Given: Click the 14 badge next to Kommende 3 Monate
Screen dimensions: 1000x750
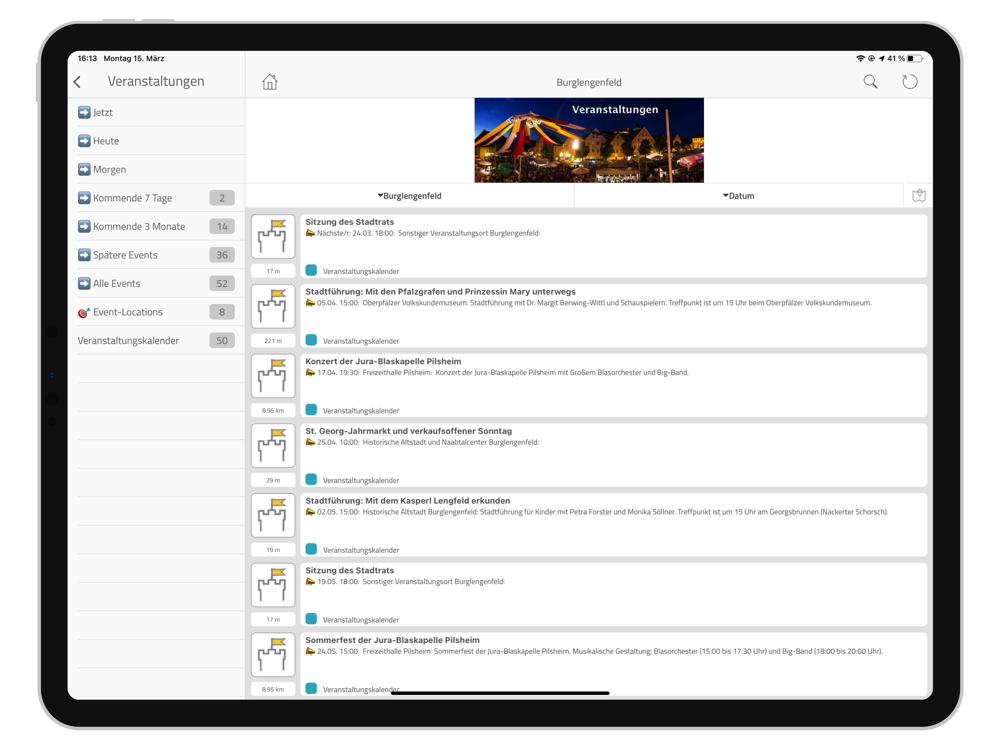Looking at the screenshot, I should coord(222,226).
